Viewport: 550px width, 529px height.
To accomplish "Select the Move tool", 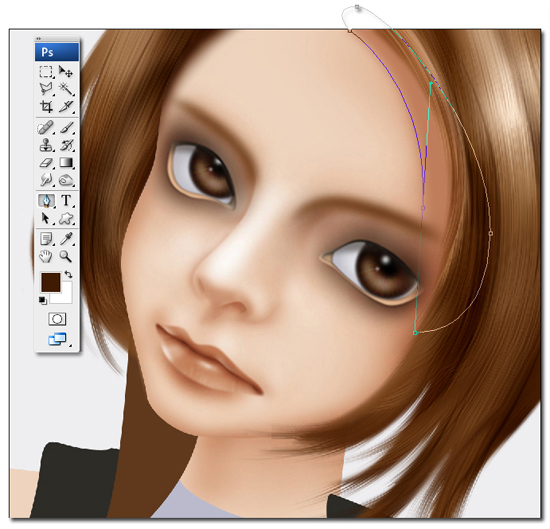I will pyautogui.click(x=66, y=72).
